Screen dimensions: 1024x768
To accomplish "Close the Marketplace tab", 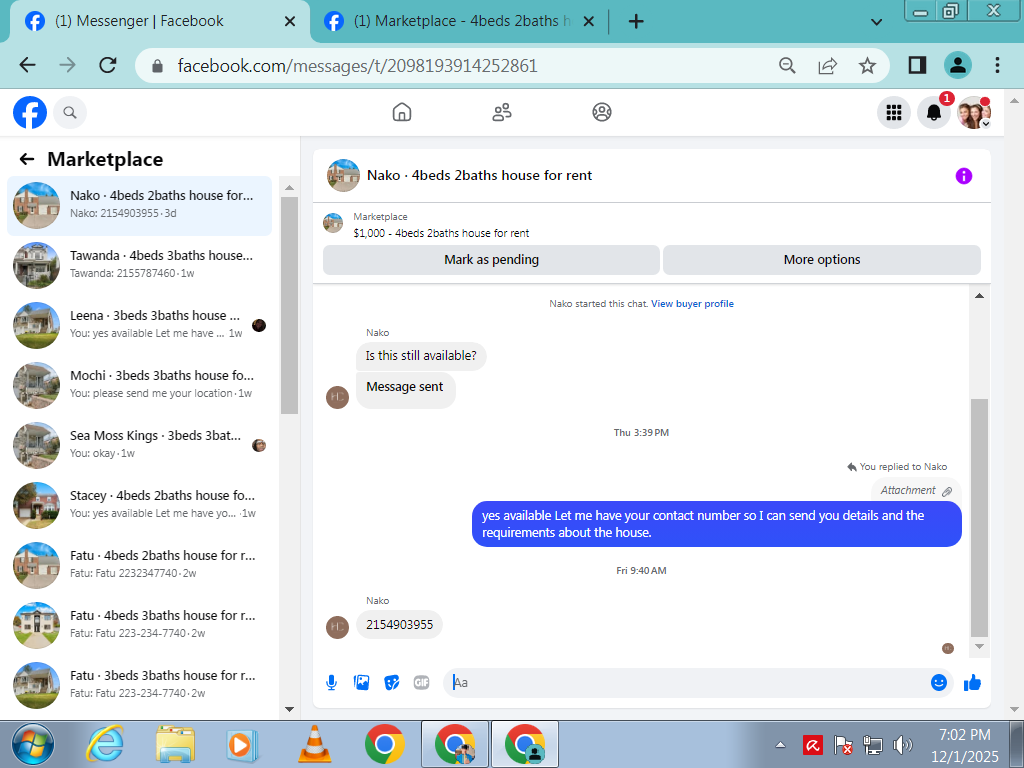I will click(588, 22).
